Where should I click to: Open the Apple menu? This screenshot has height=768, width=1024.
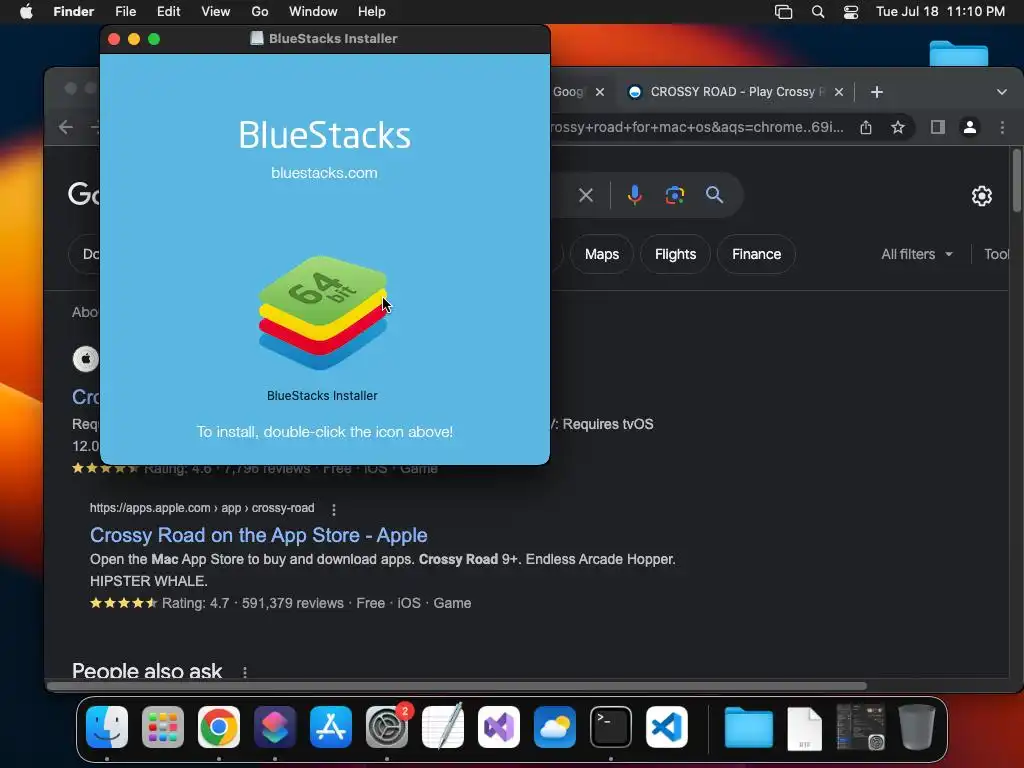pyautogui.click(x=26, y=12)
